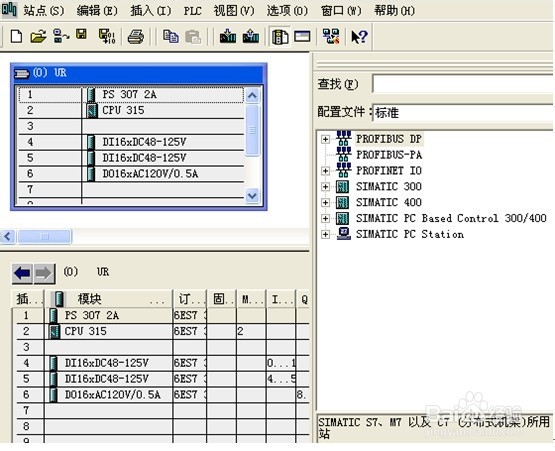Open Configure Network icon in toolbar
Viewport: 555px width, 451px height.
pos(331,36)
